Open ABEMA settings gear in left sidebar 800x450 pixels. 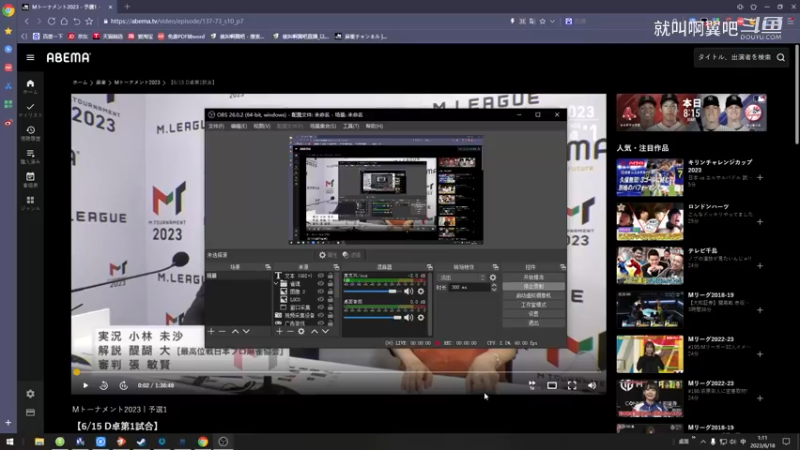30,394
